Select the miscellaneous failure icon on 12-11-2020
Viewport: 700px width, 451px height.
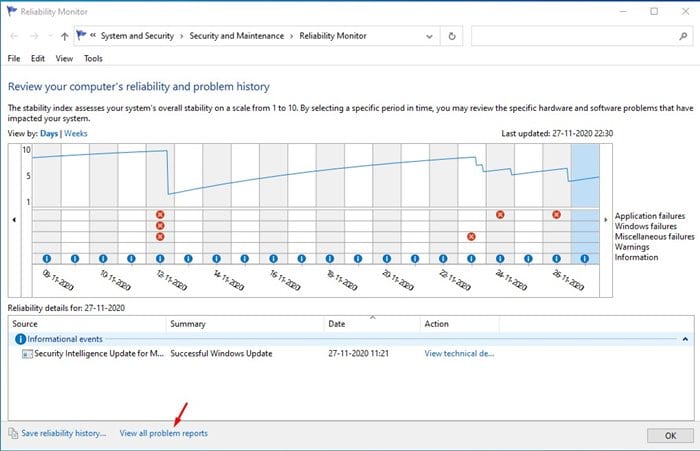[x=160, y=236]
